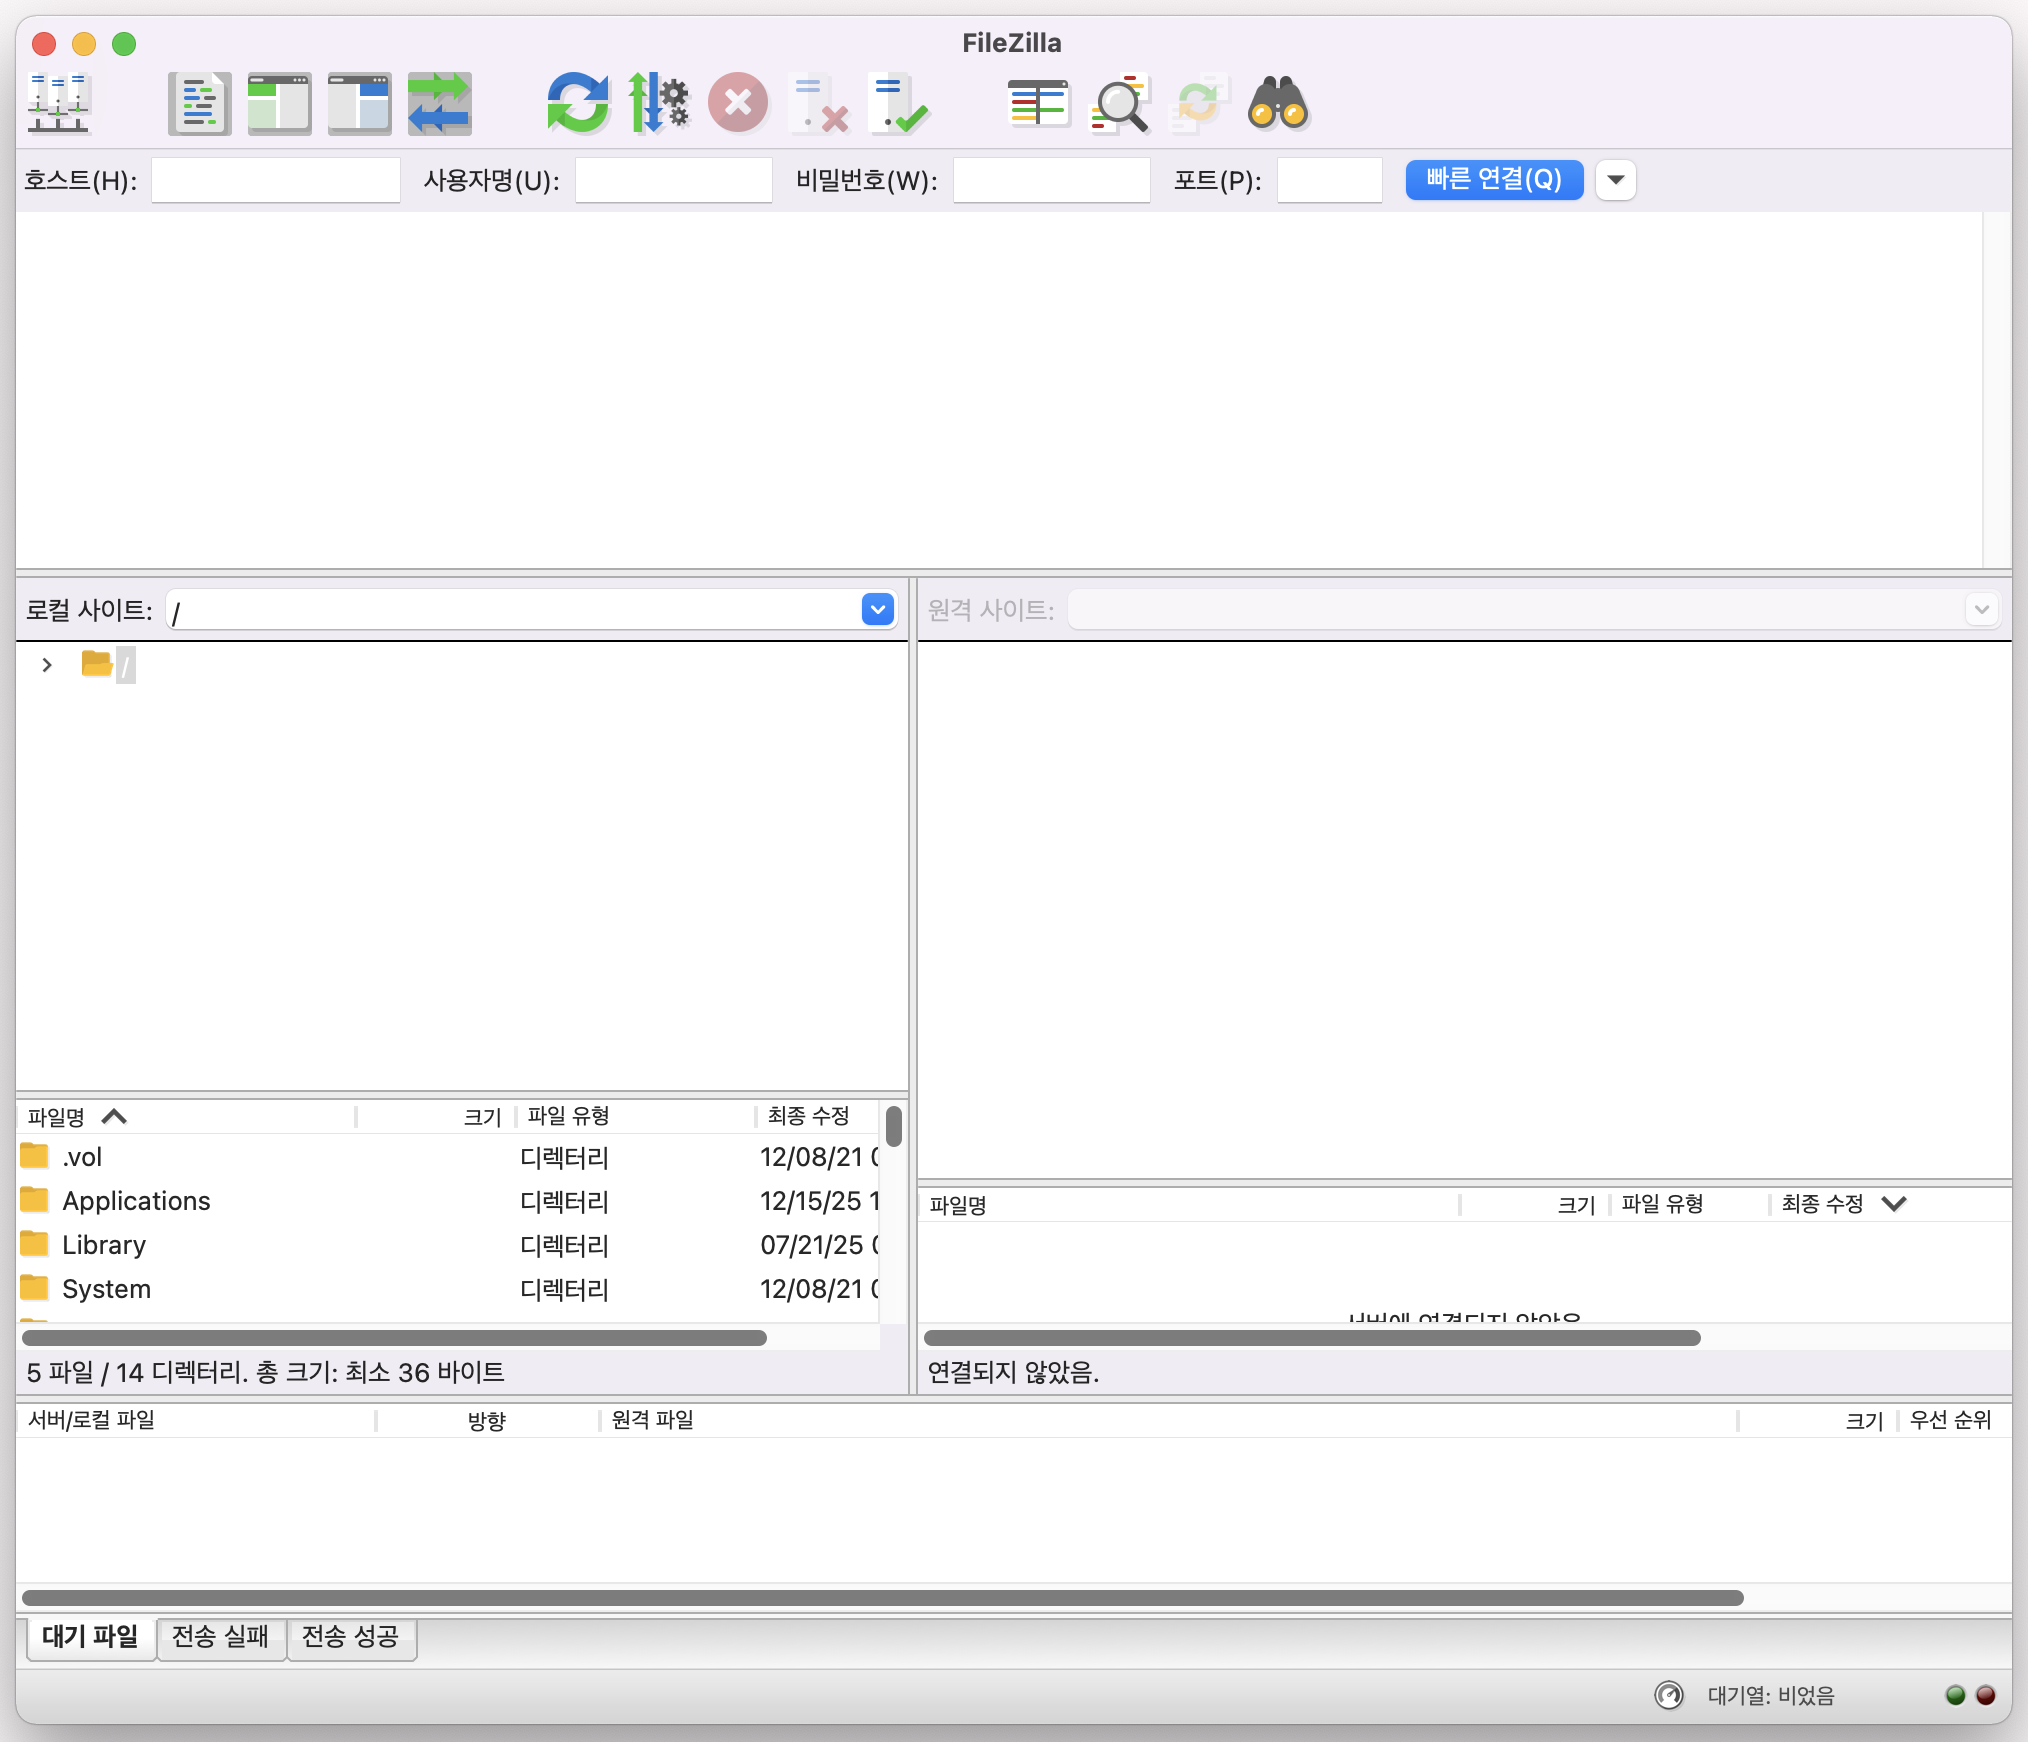This screenshot has width=2028, height=1742.
Task: Toggle message log display icon
Action: [199, 104]
